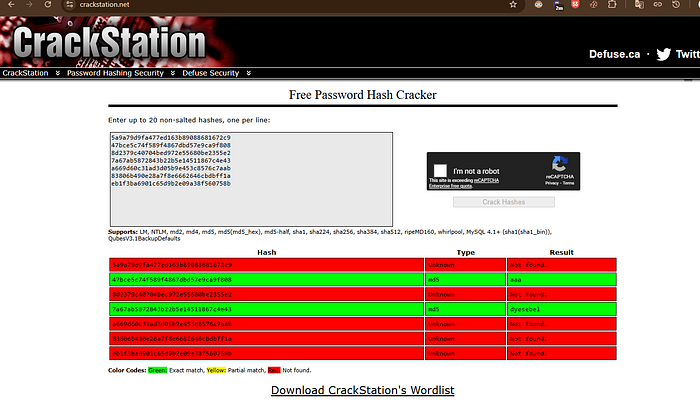Select hash 7a67ab5872843b22b5e14511867c4e43 in results

coord(172,309)
